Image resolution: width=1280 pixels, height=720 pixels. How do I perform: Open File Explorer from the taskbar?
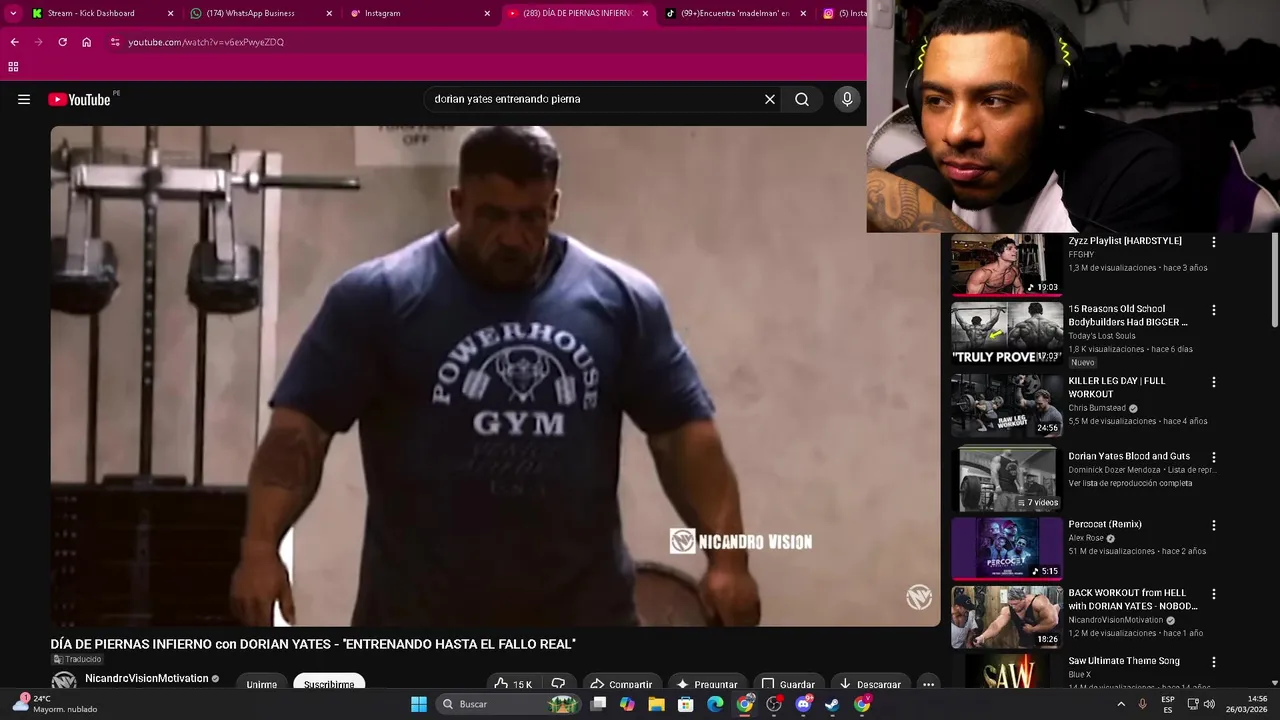(x=656, y=704)
